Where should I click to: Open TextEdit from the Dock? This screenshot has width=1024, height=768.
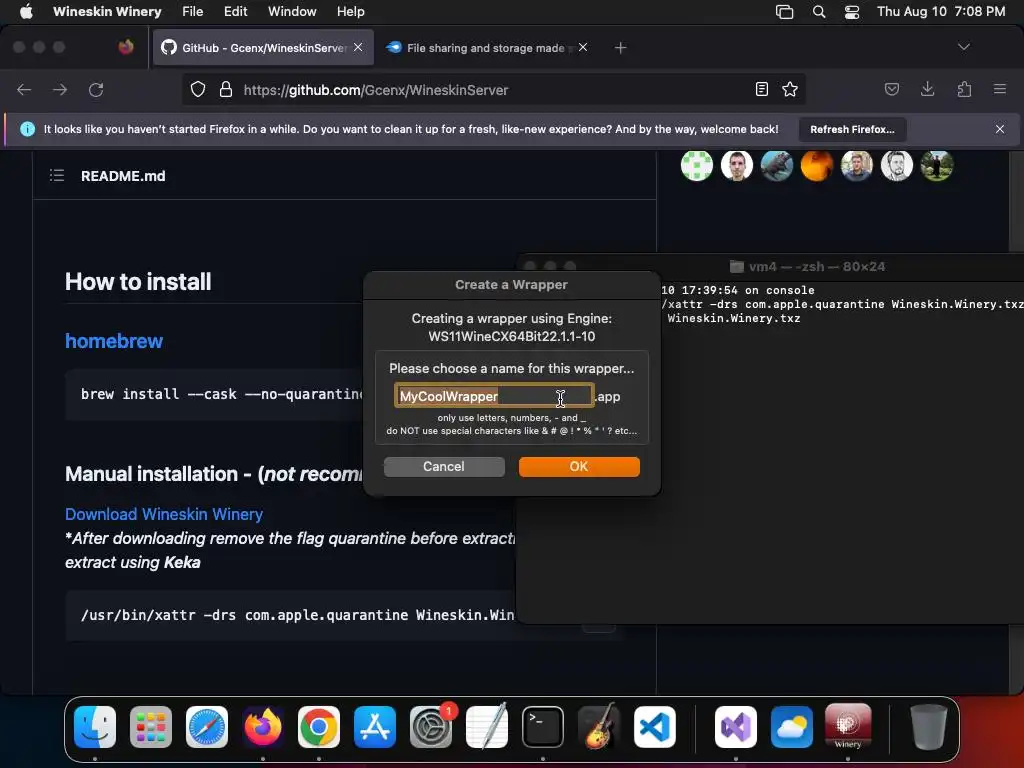pos(487,727)
